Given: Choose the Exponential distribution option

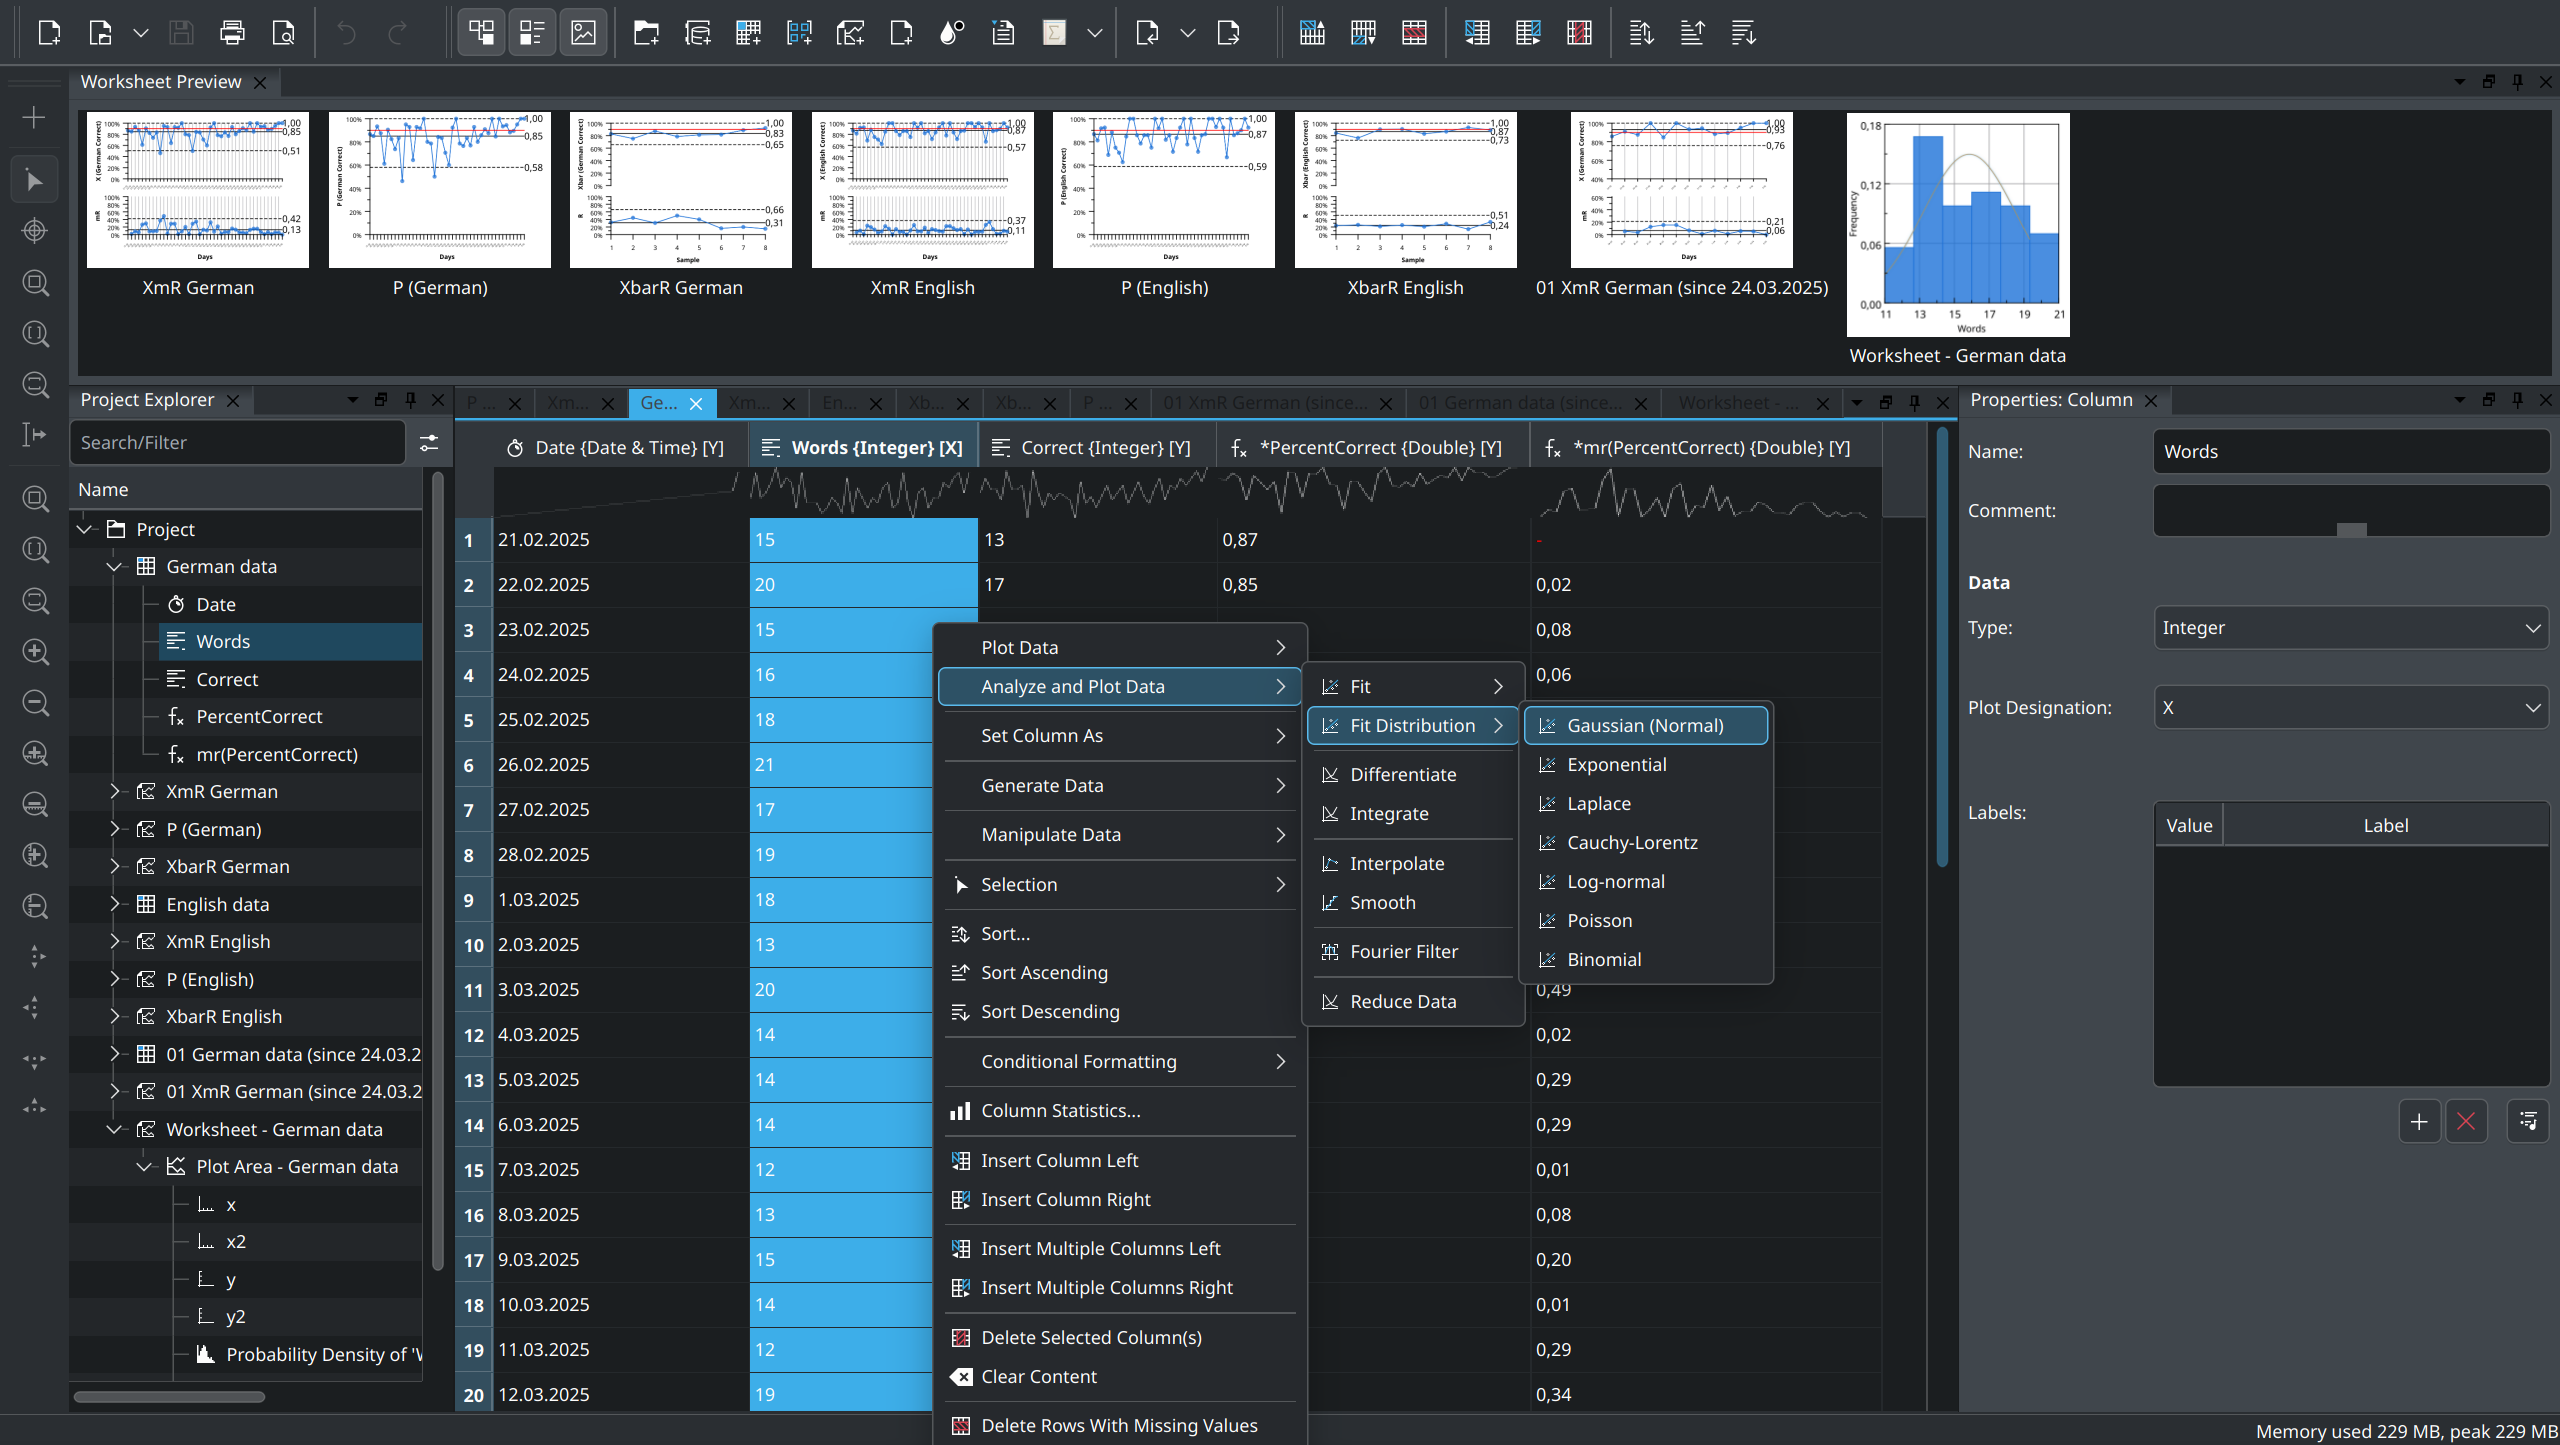Looking at the screenshot, I should [1616, 765].
